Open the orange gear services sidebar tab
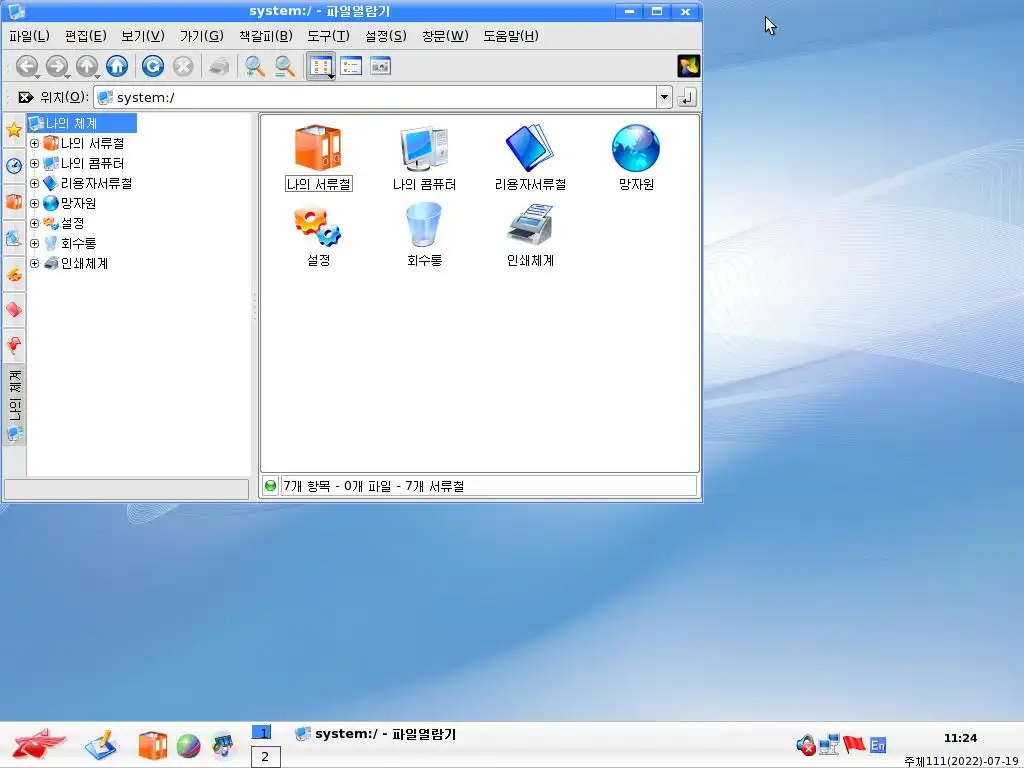 click(14, 274)
